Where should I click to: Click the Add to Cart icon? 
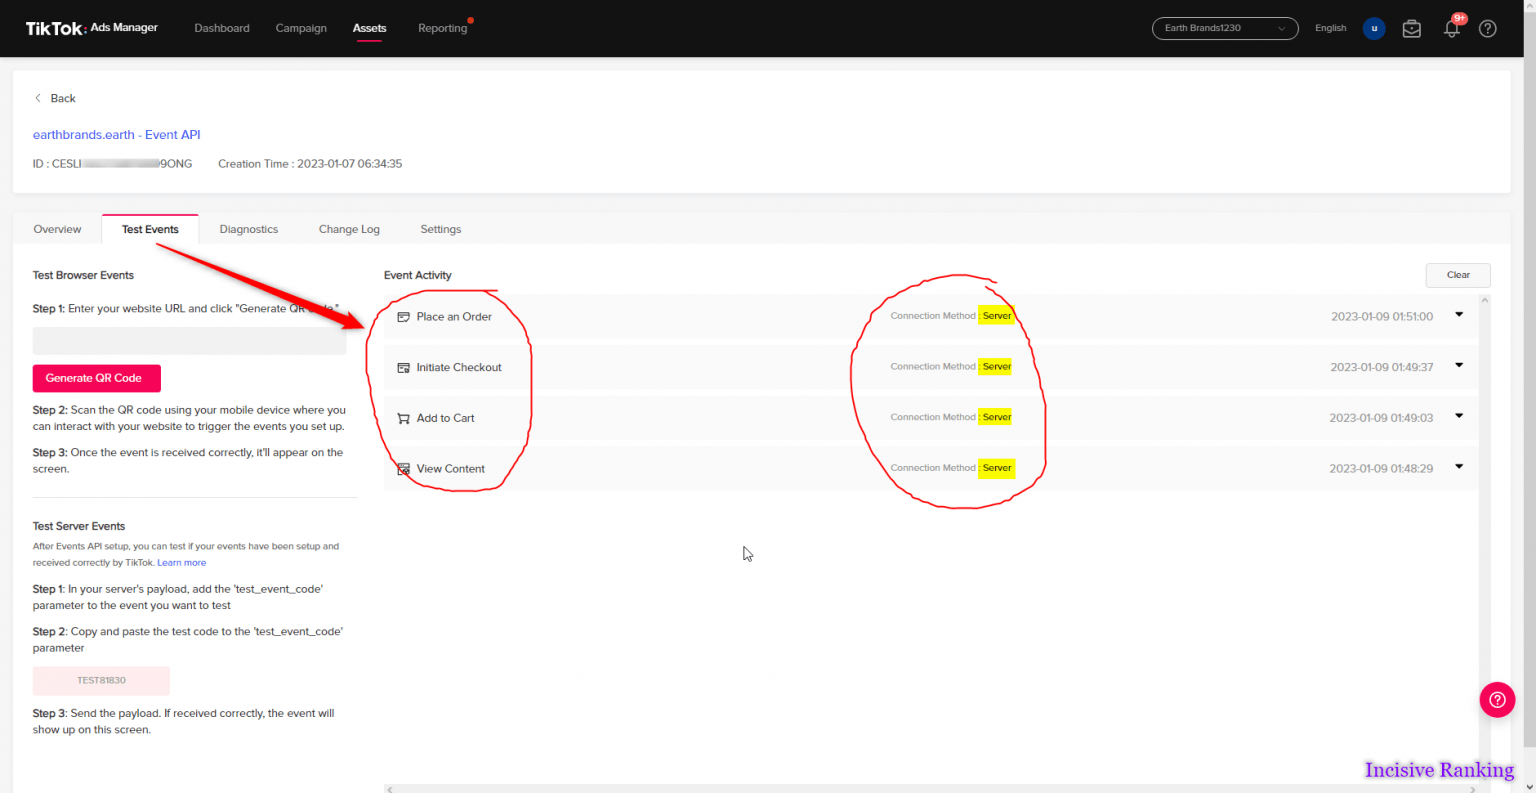coord(404,418)
